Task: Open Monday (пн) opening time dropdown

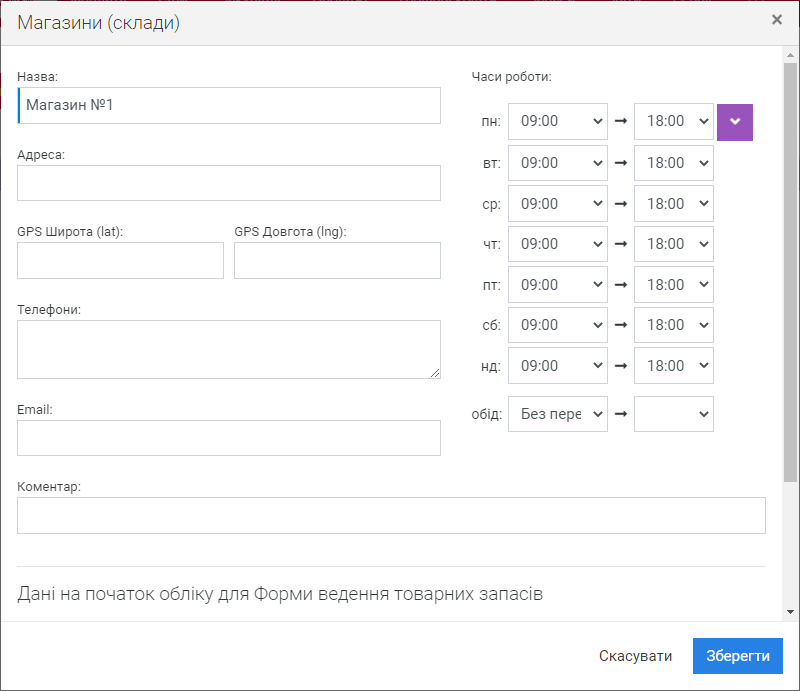Action: (557, 121)
